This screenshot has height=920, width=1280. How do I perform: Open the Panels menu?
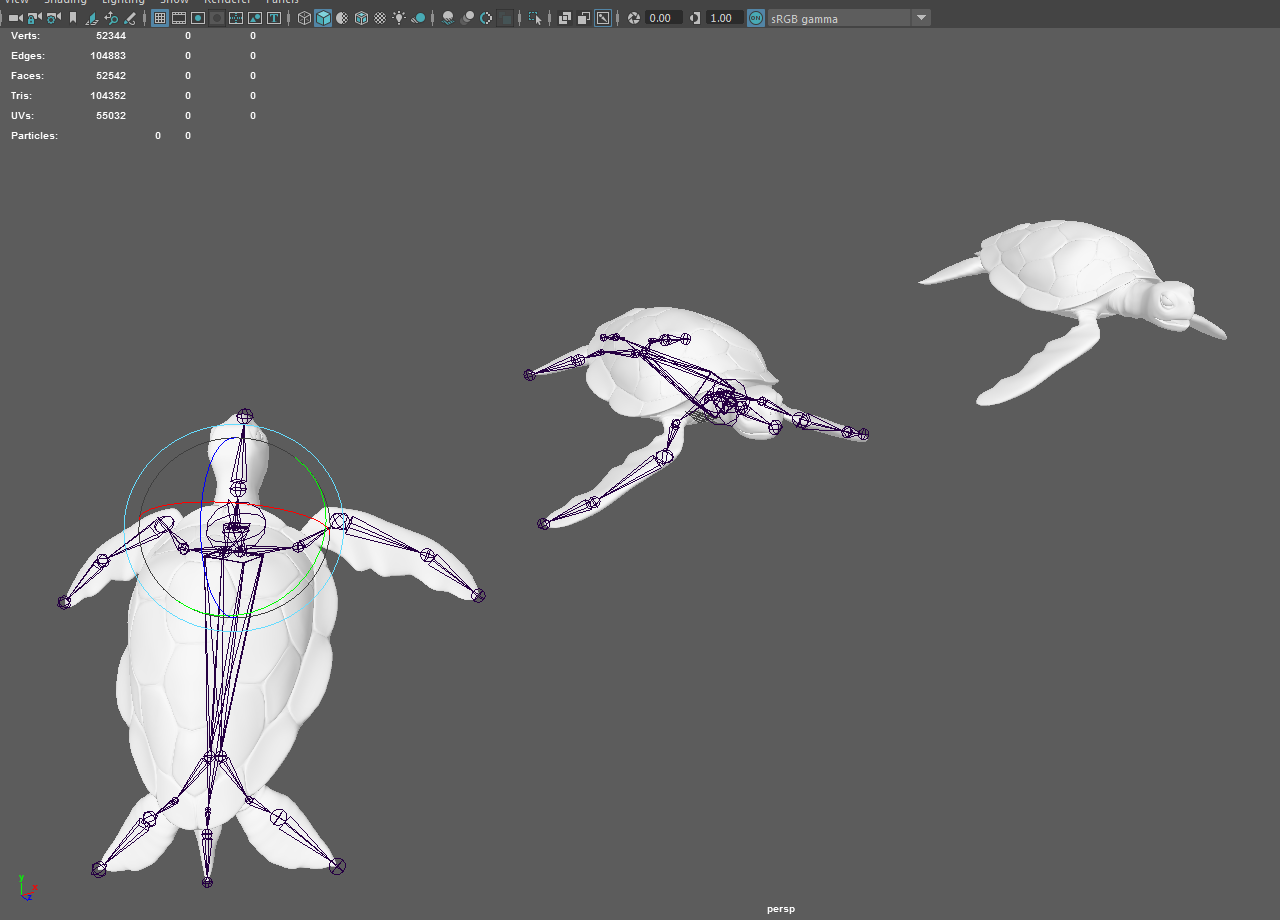282,2
